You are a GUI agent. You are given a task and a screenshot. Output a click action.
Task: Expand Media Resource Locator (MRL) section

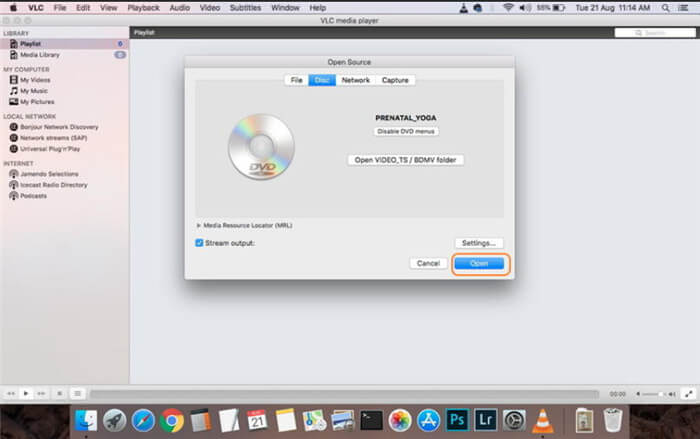pos(198,225)
